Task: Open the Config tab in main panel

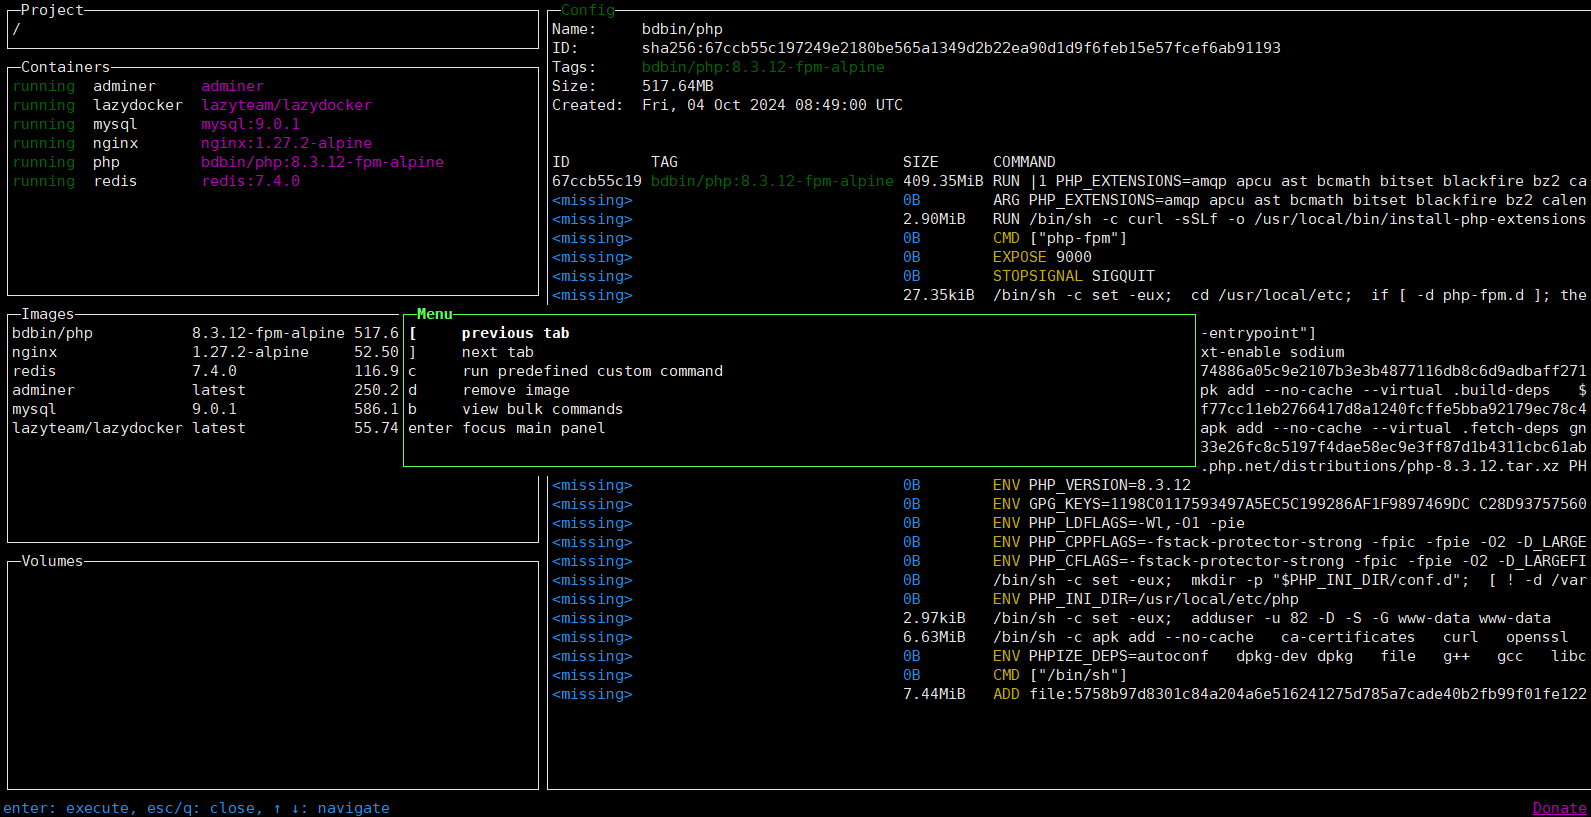Action: click(x=588, y=10)
